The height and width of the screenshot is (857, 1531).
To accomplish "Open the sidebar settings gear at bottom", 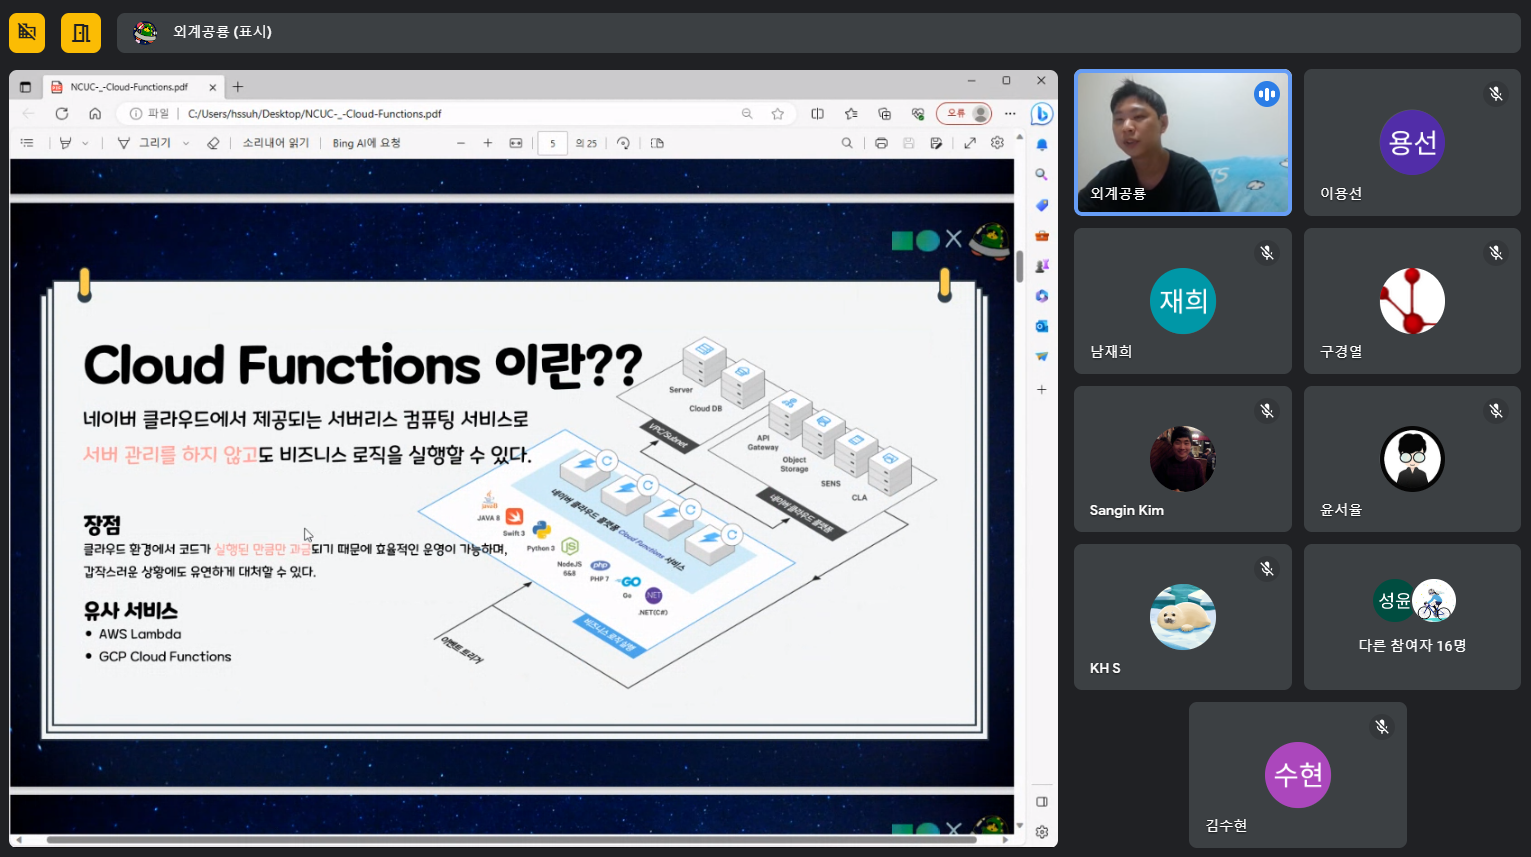I will coord(1042,832).
